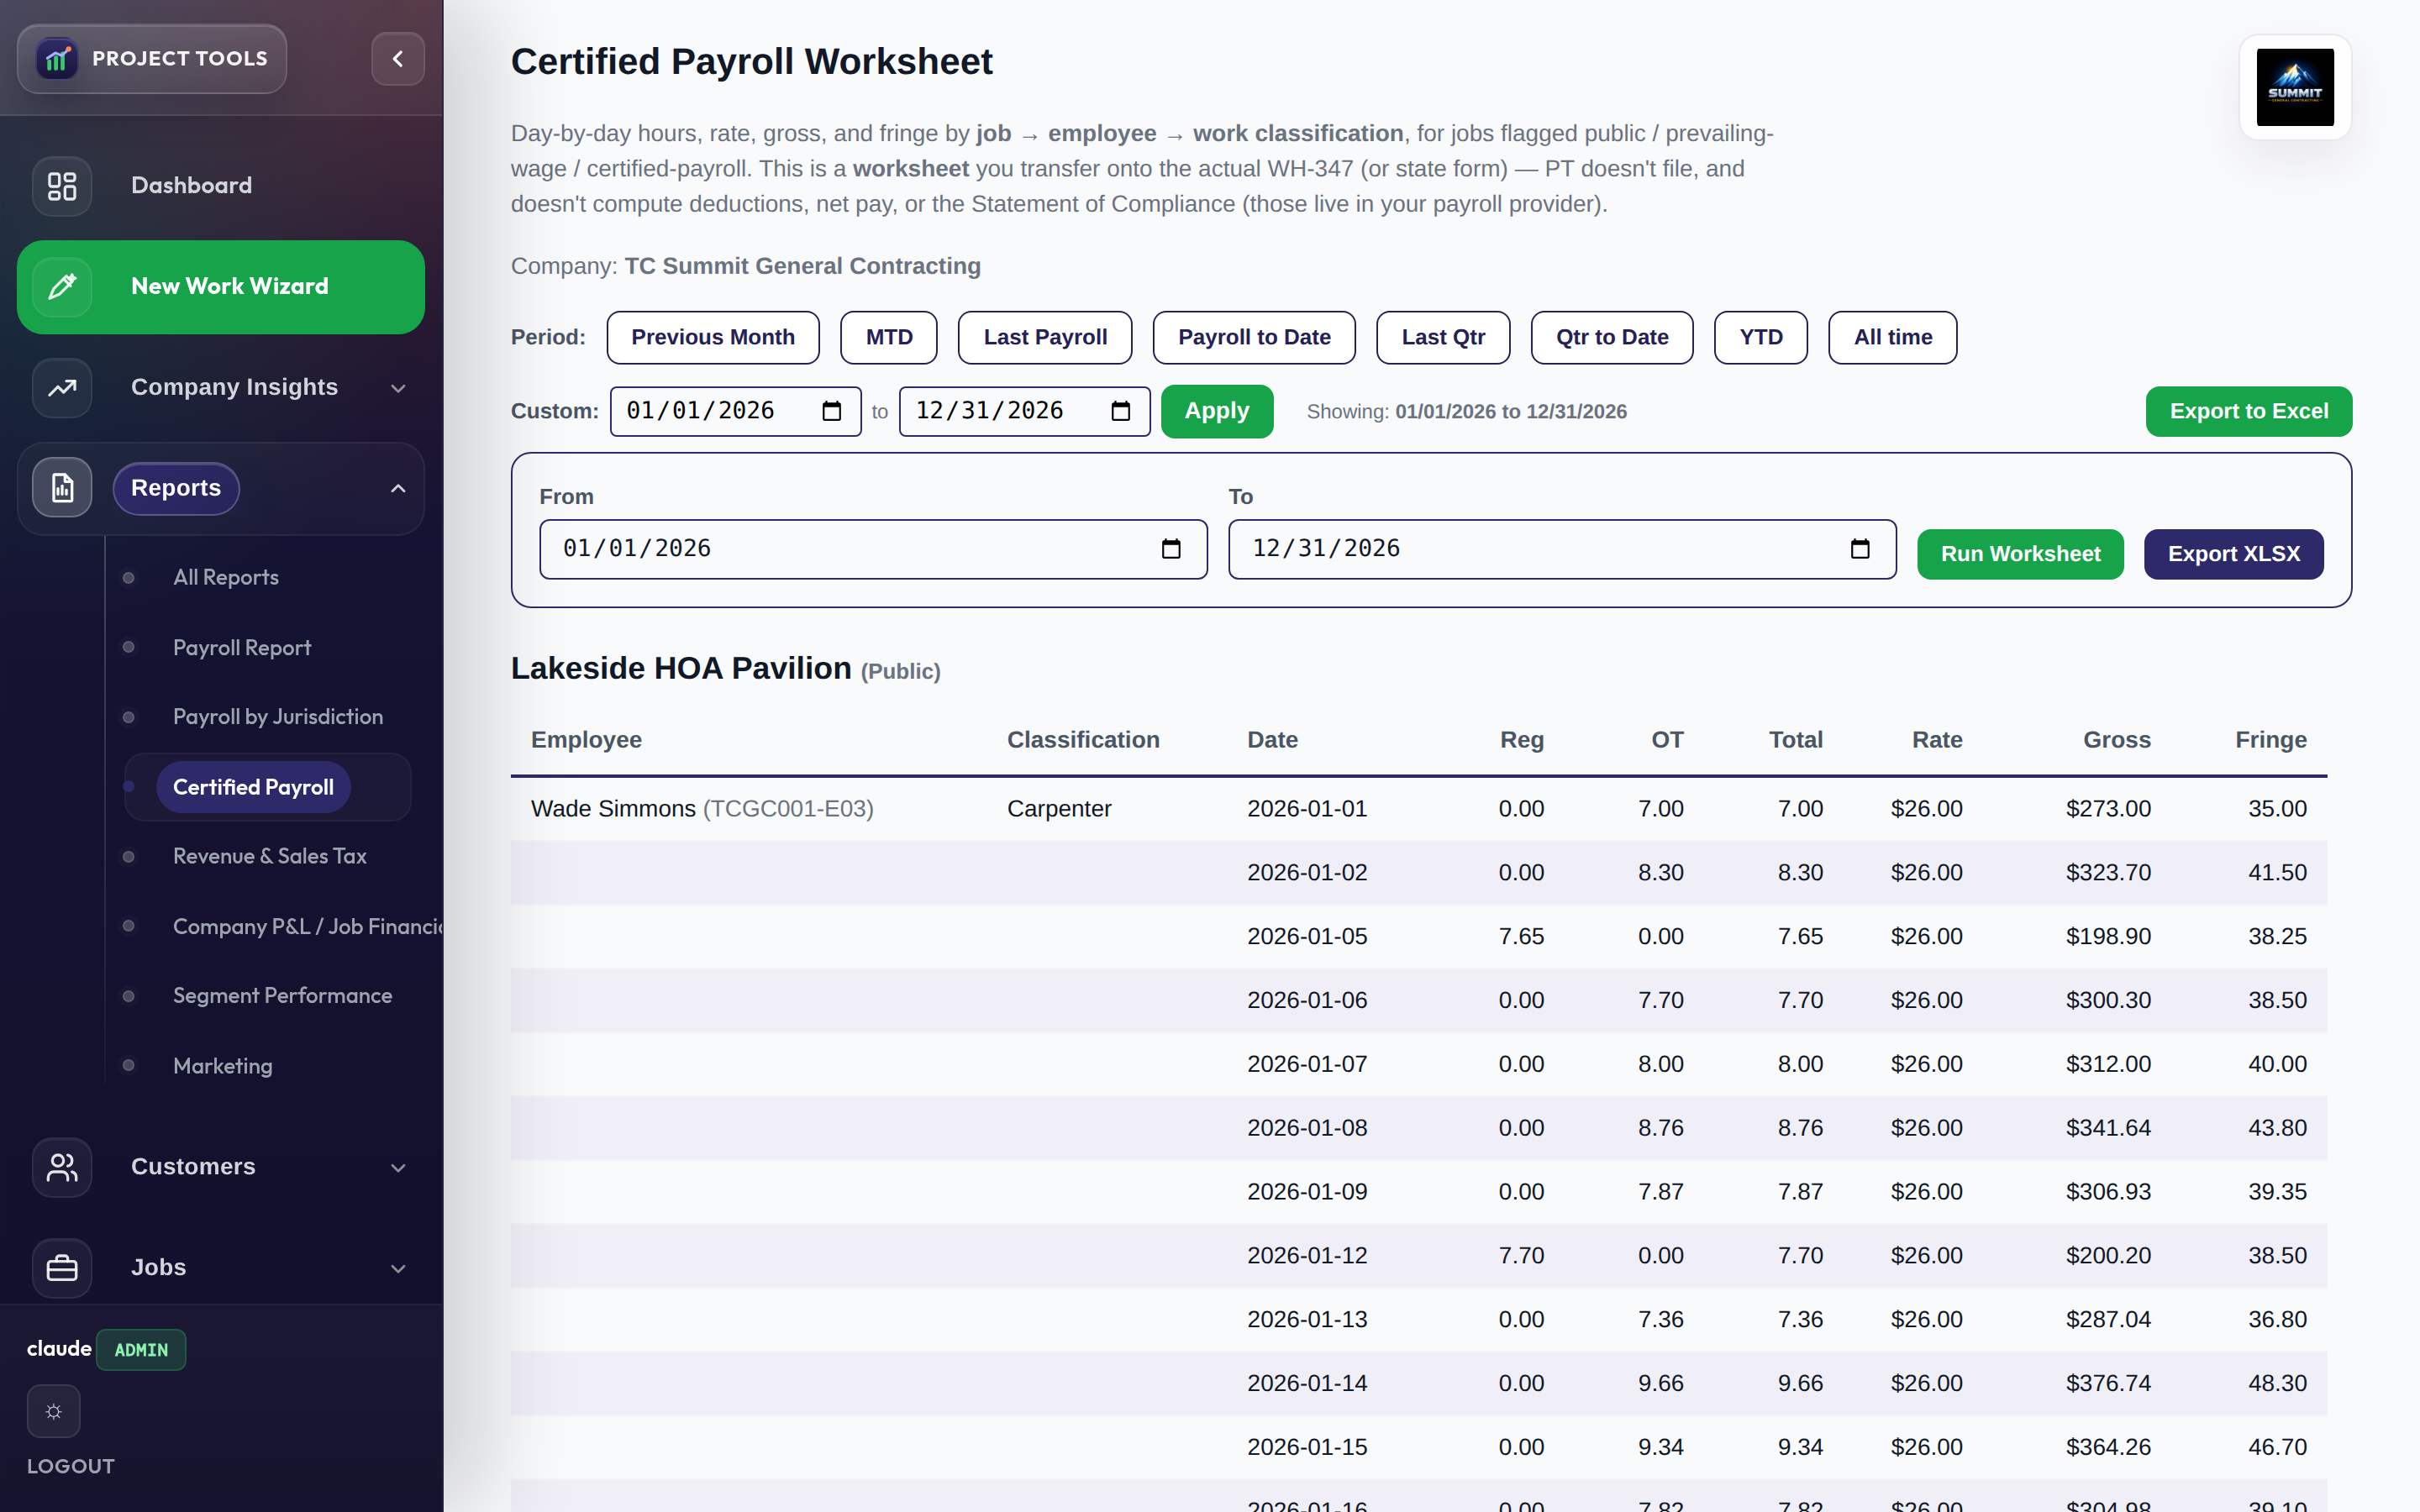The width and height of the screenshot is (2420, 1512).
Task: Click the green Apply button
Action: coord(1217,411)
